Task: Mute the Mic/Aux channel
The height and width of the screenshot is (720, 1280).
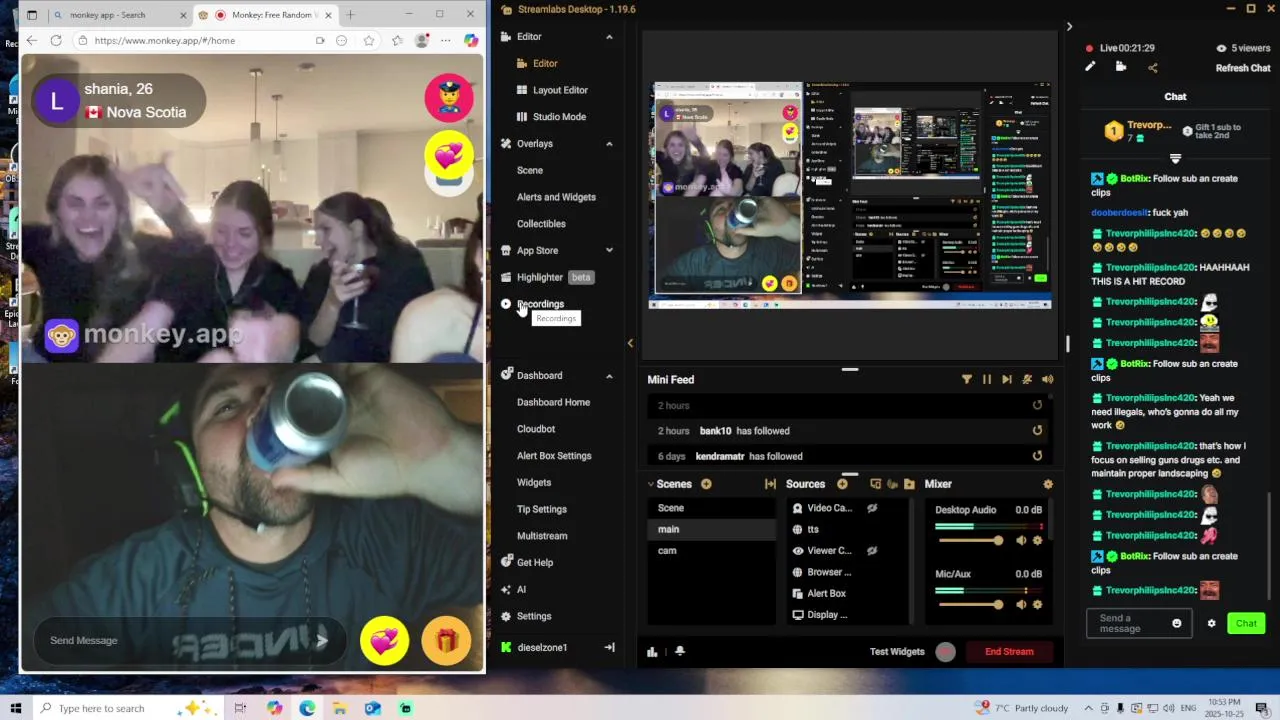Action: pos(1021,605)
